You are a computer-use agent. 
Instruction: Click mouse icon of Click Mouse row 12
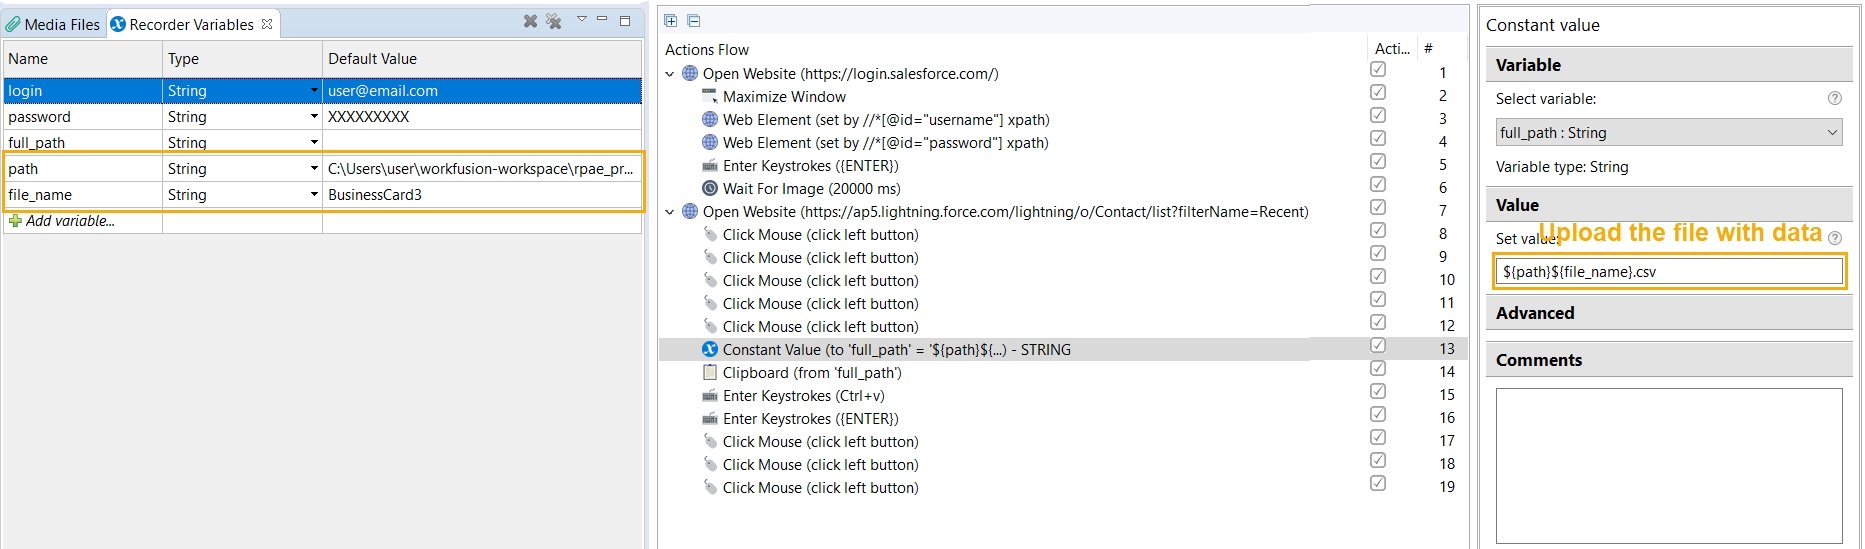coord(710,326)
